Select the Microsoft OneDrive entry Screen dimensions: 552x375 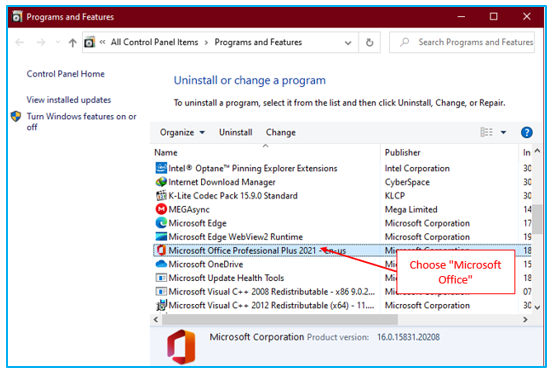click(x=206, y=264)
